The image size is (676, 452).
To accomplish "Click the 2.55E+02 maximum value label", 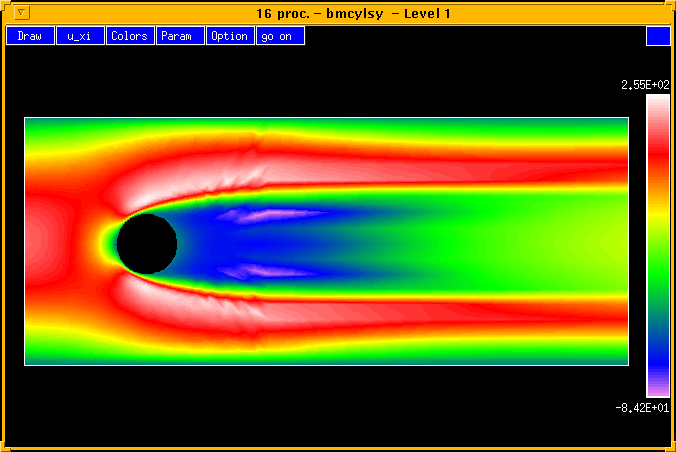I will 645,86.
